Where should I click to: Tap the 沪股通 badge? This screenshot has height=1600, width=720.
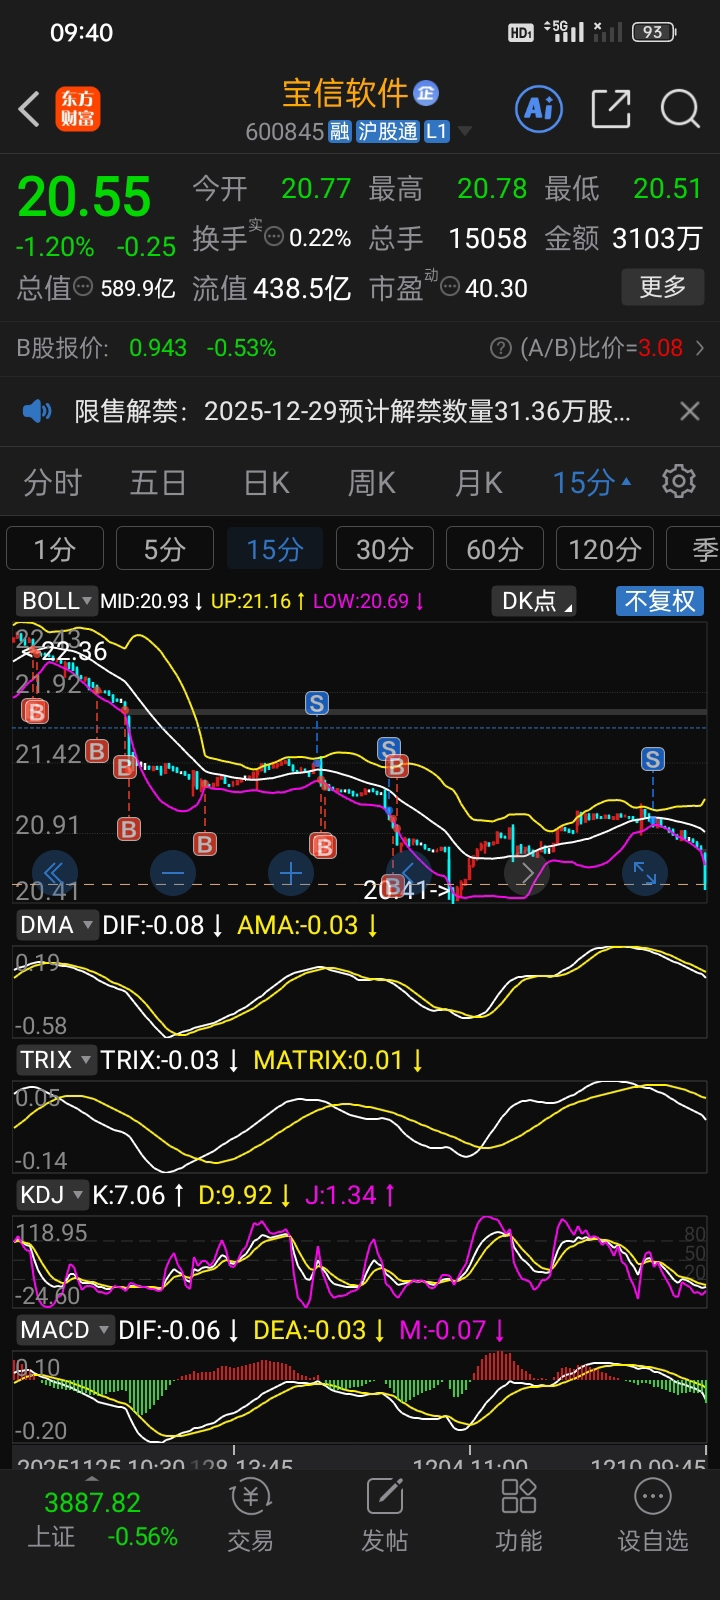388,132
